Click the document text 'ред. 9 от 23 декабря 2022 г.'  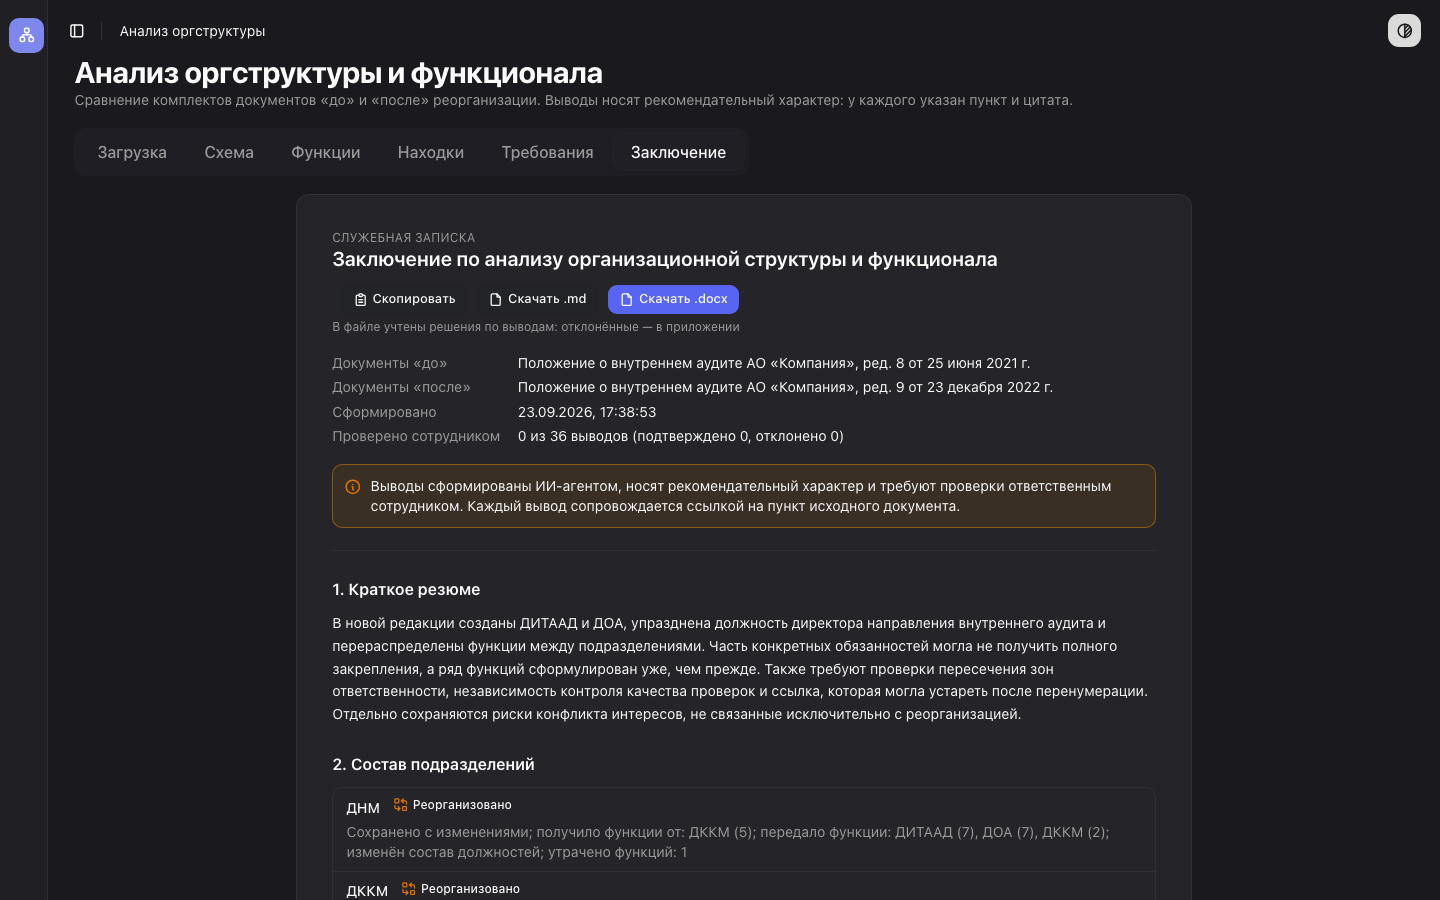[x=958, y=387]
